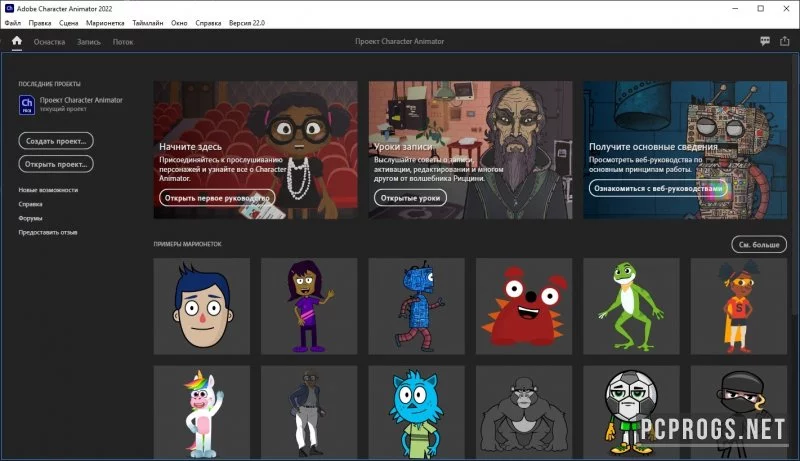Open the Предоставить отзыв link
Viewport: 800px width, 461px height.
coord(48,233)
